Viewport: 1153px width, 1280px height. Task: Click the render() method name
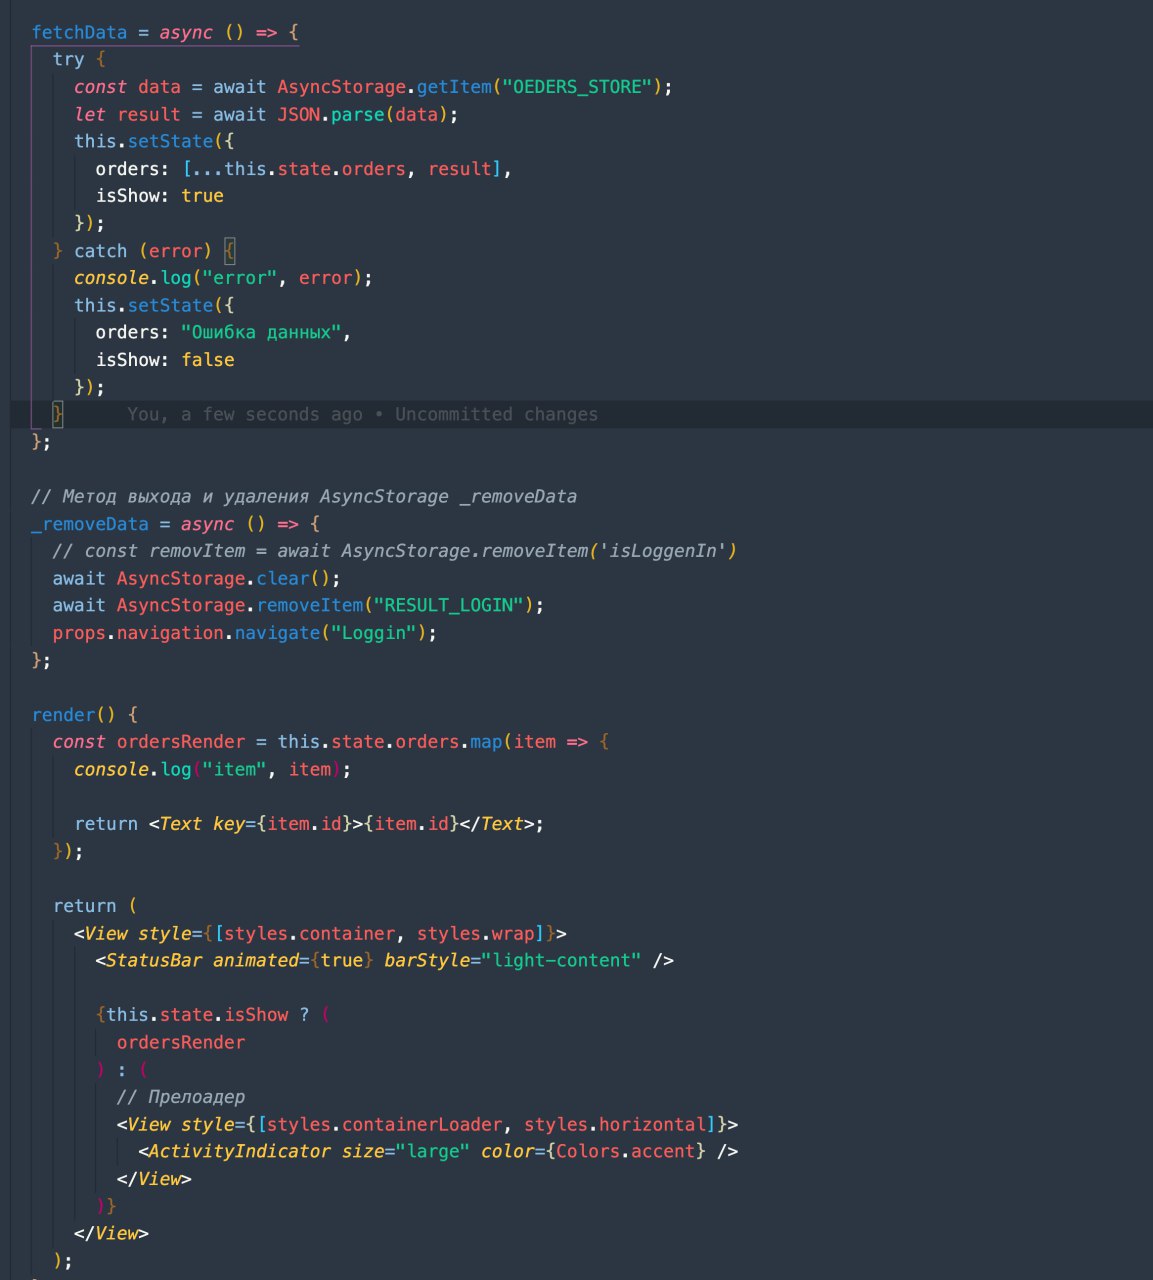(64, 715)
